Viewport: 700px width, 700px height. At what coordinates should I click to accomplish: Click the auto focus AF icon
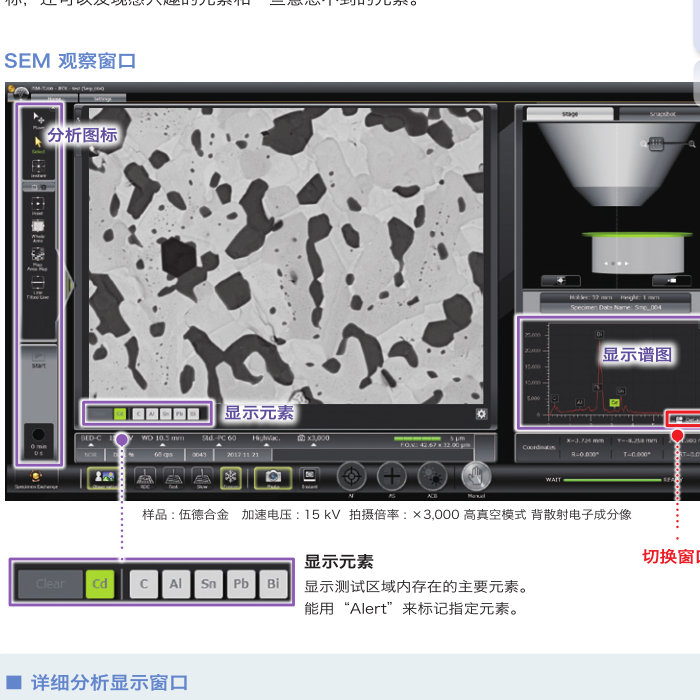(x=351, y=477)
